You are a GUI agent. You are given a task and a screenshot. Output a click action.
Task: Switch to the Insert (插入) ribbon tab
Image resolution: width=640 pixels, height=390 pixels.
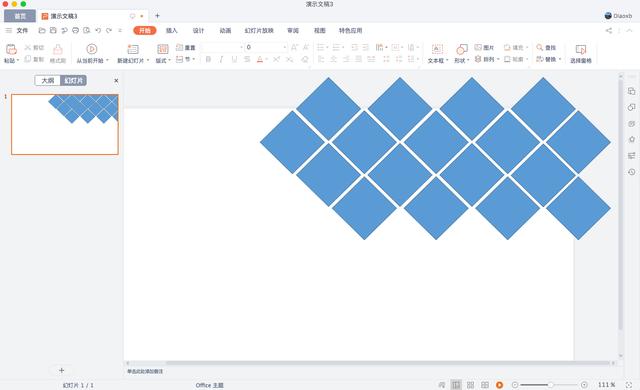pyautogui.click(x=171, y=31)
